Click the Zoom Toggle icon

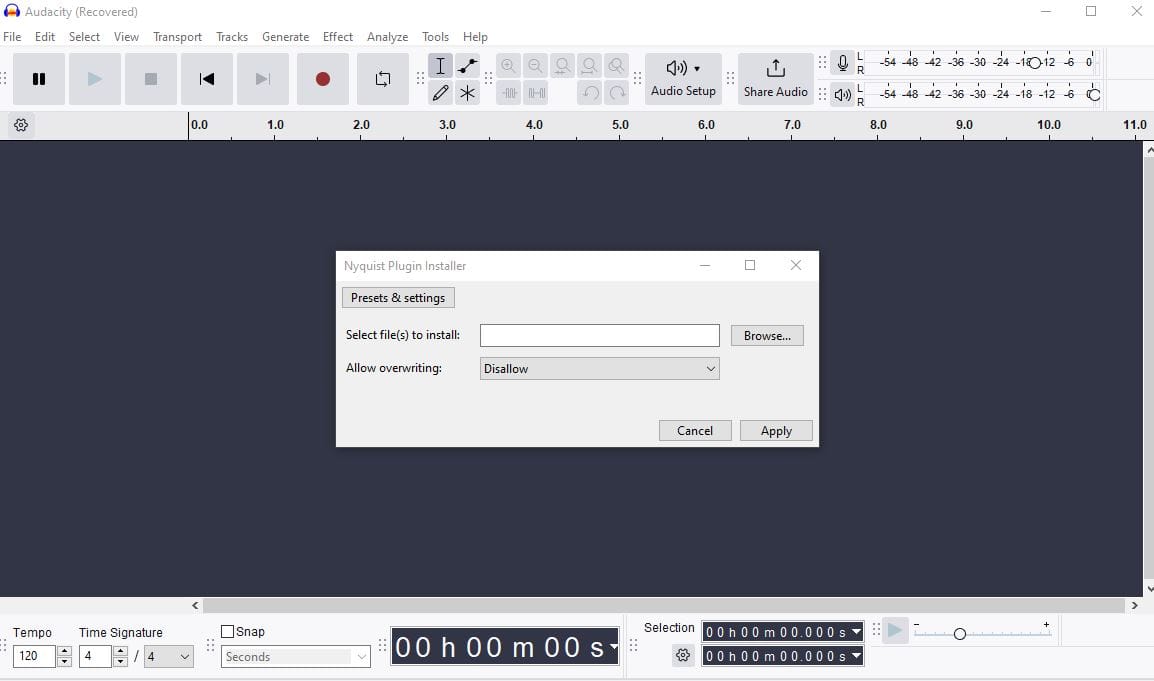click(x=617, y=66)
